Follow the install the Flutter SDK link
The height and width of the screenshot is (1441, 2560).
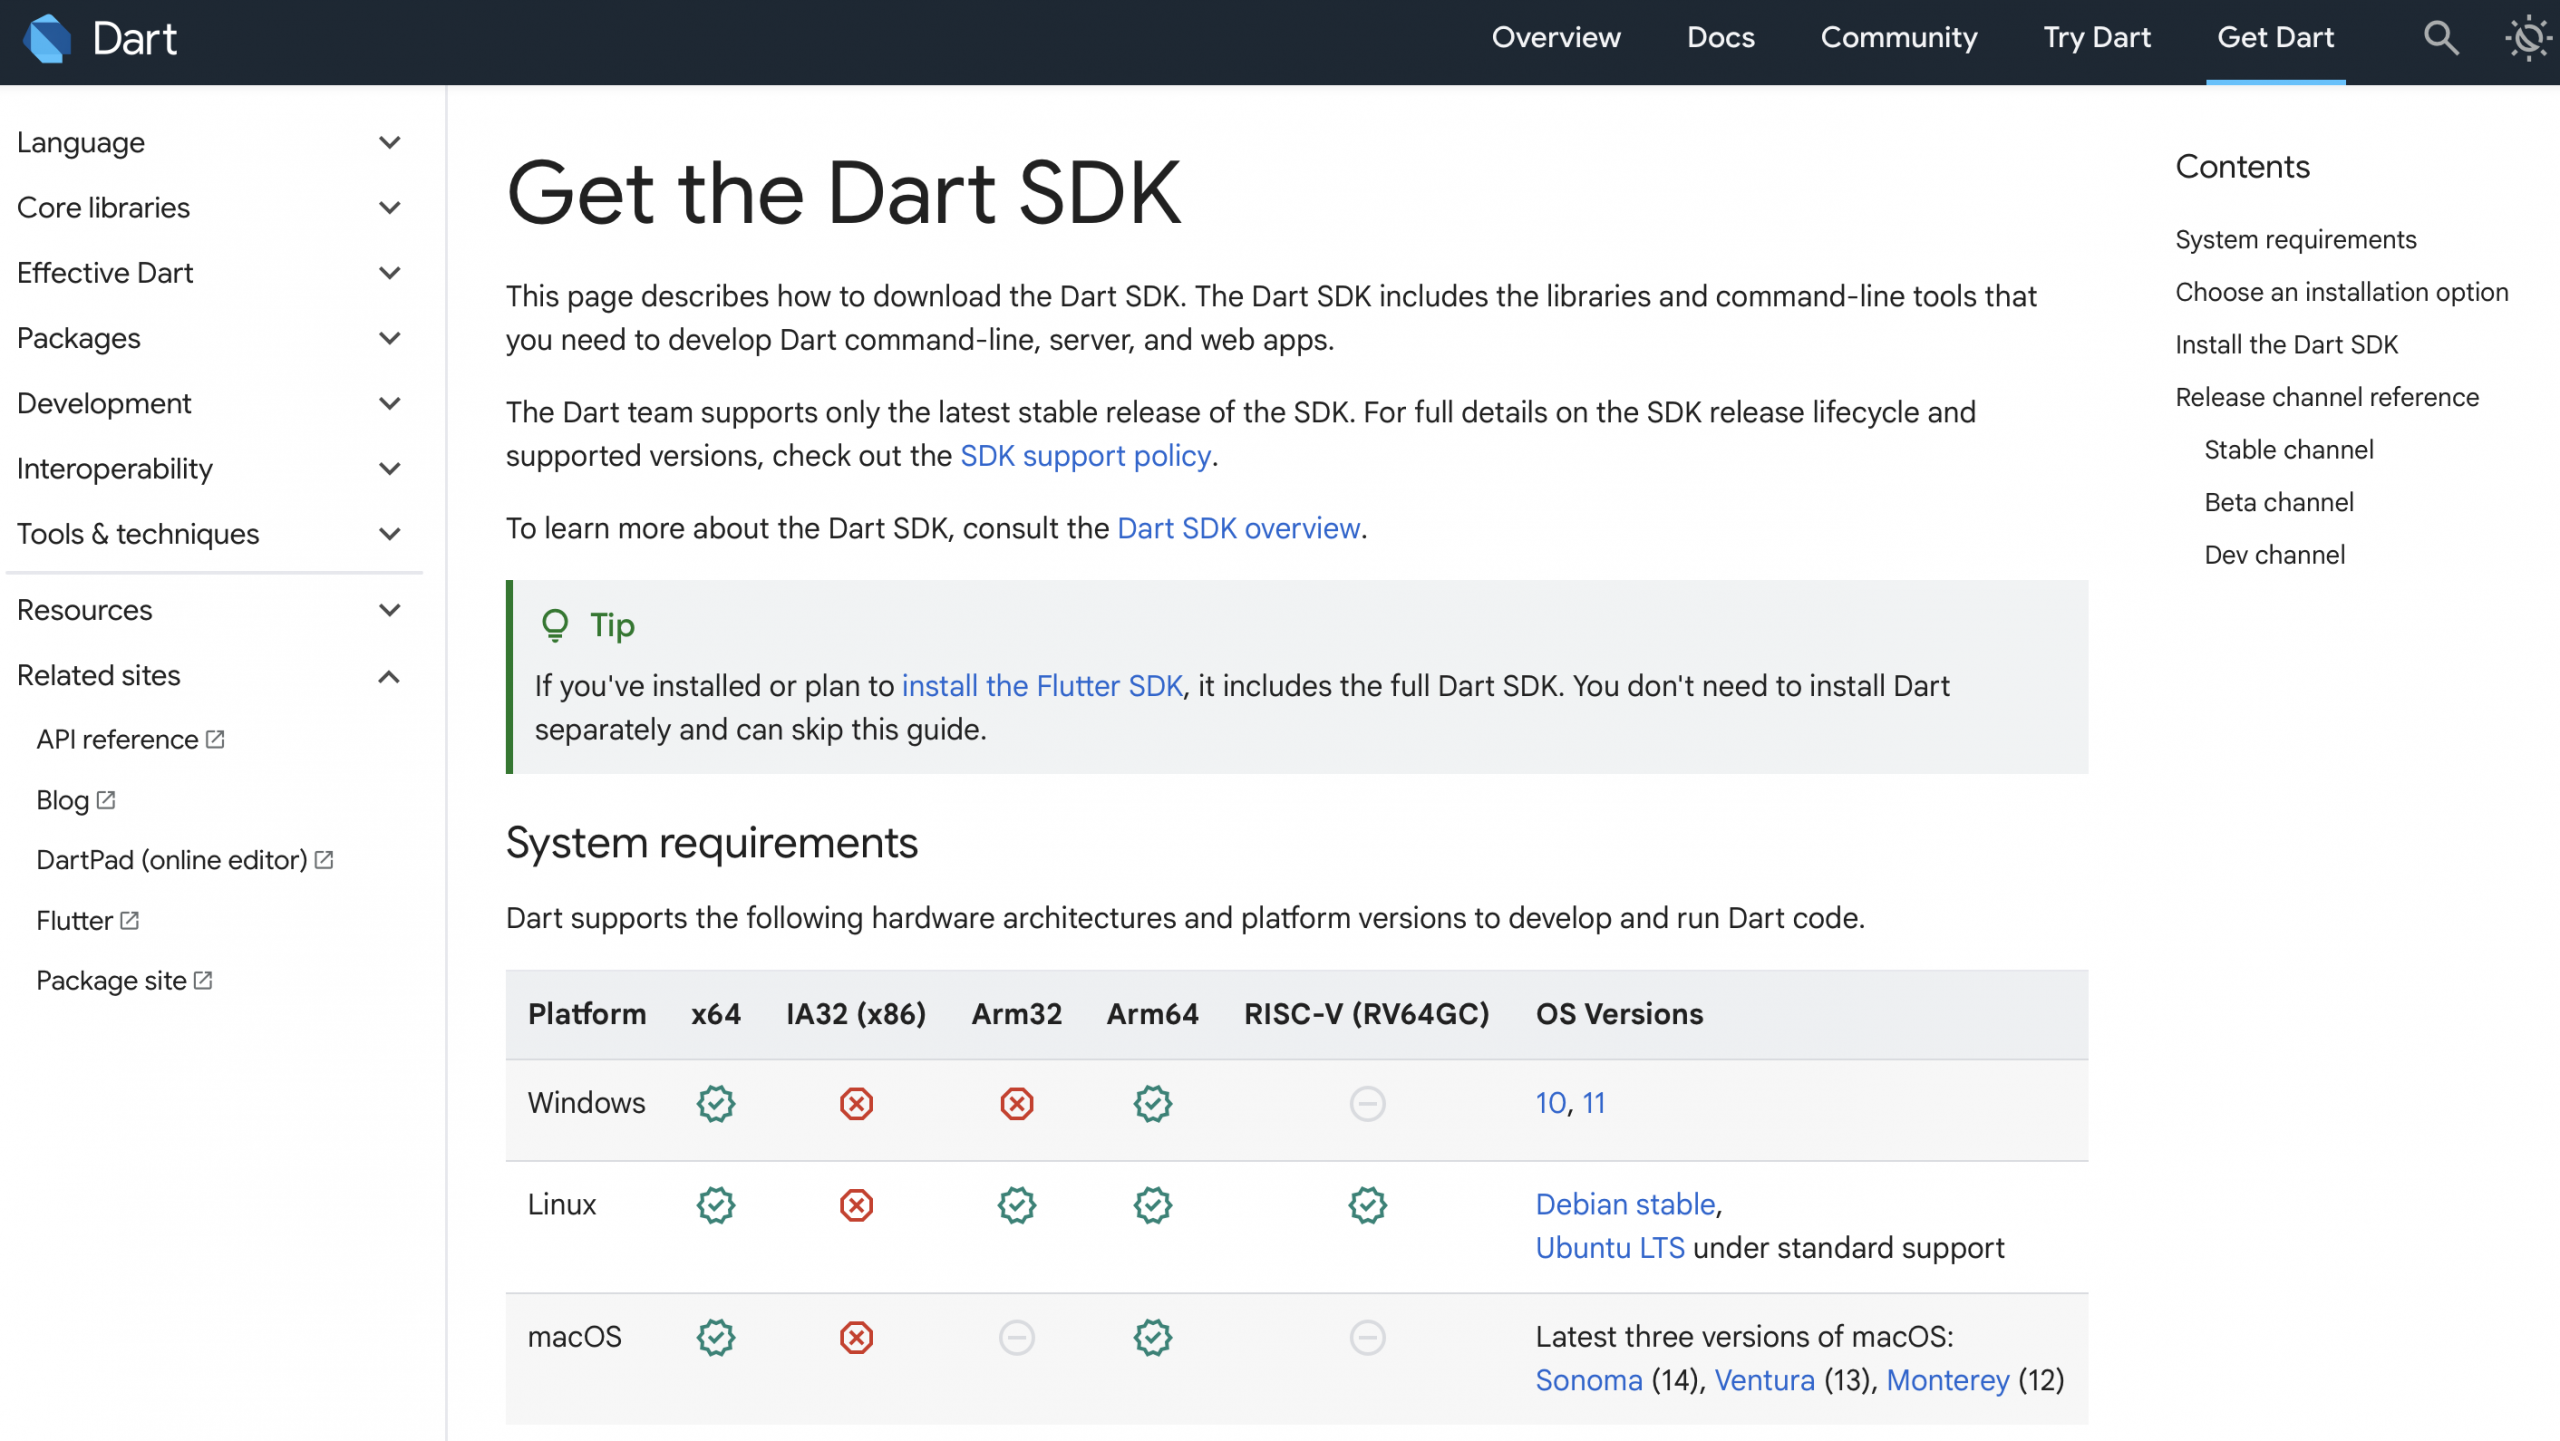click(x=1042, y=686)
